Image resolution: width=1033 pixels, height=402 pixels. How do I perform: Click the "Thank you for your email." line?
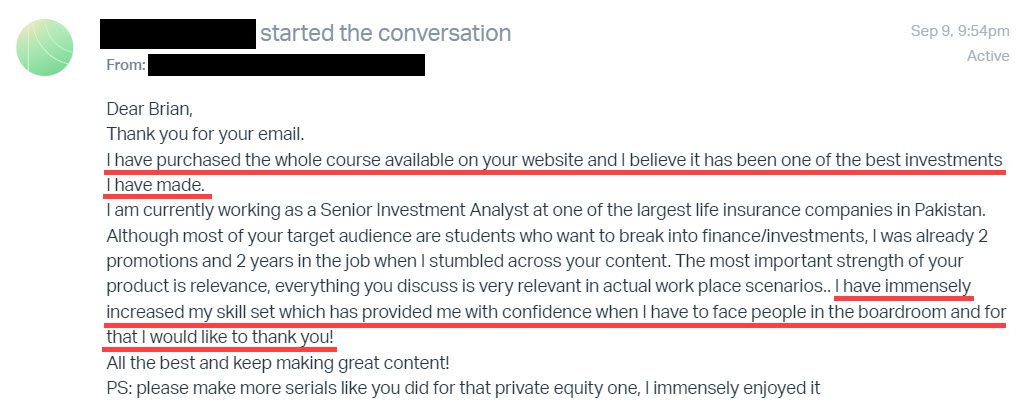[204, 133]
